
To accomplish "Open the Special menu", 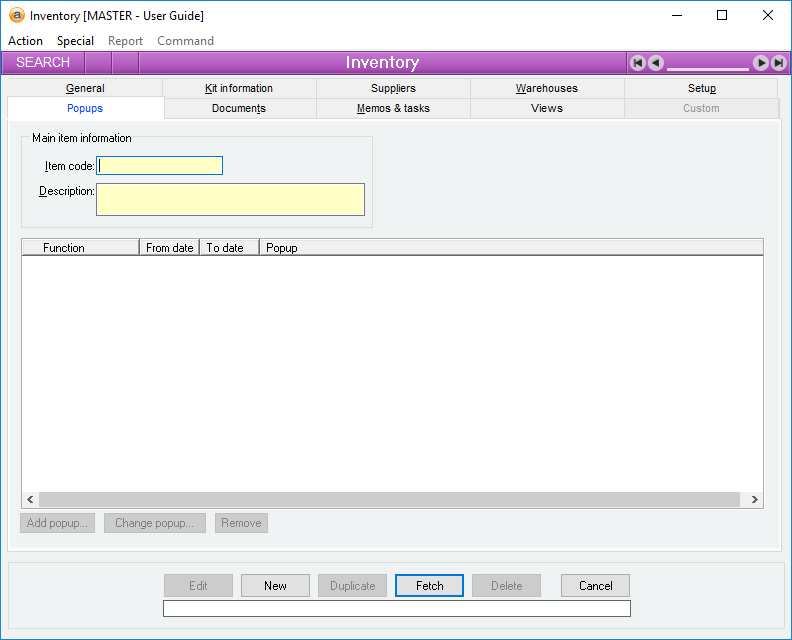I will point(75,41).
